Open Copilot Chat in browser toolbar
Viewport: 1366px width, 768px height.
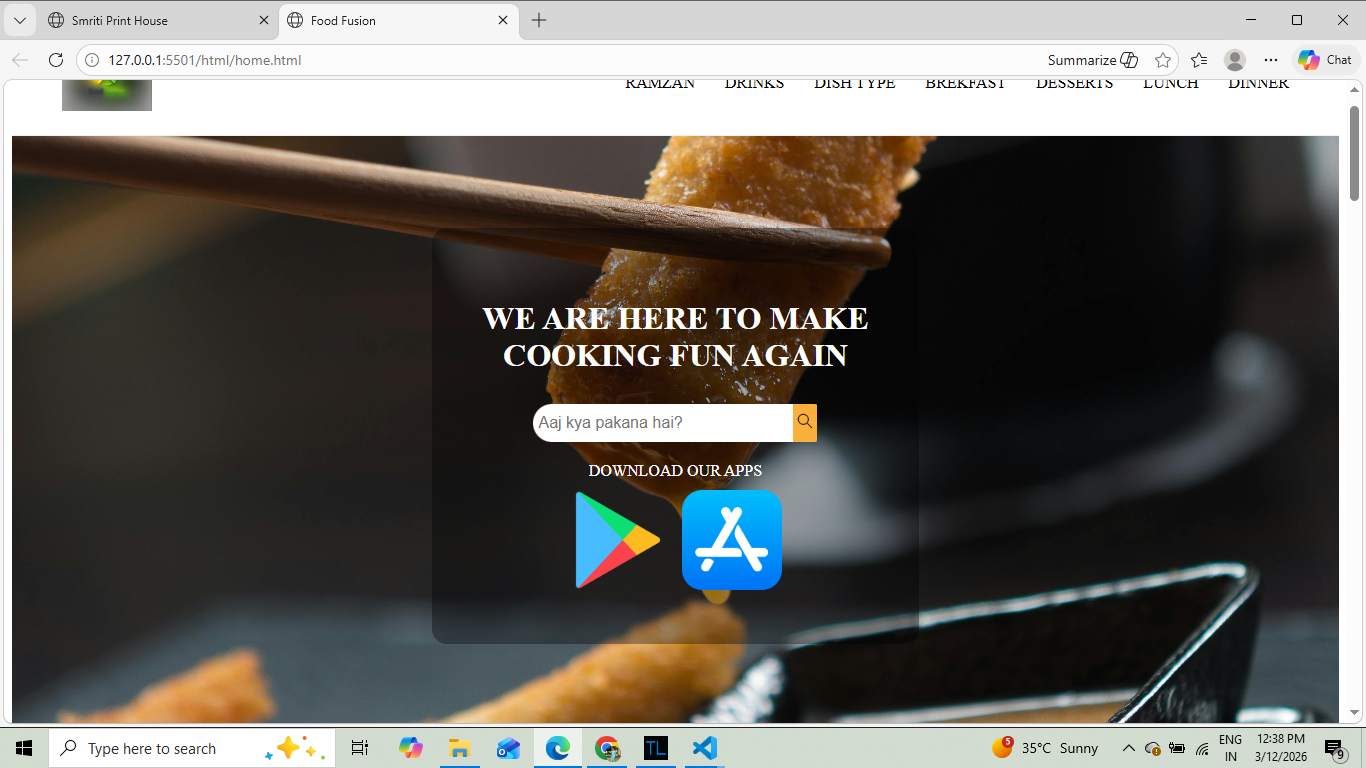click(1326, 60)
